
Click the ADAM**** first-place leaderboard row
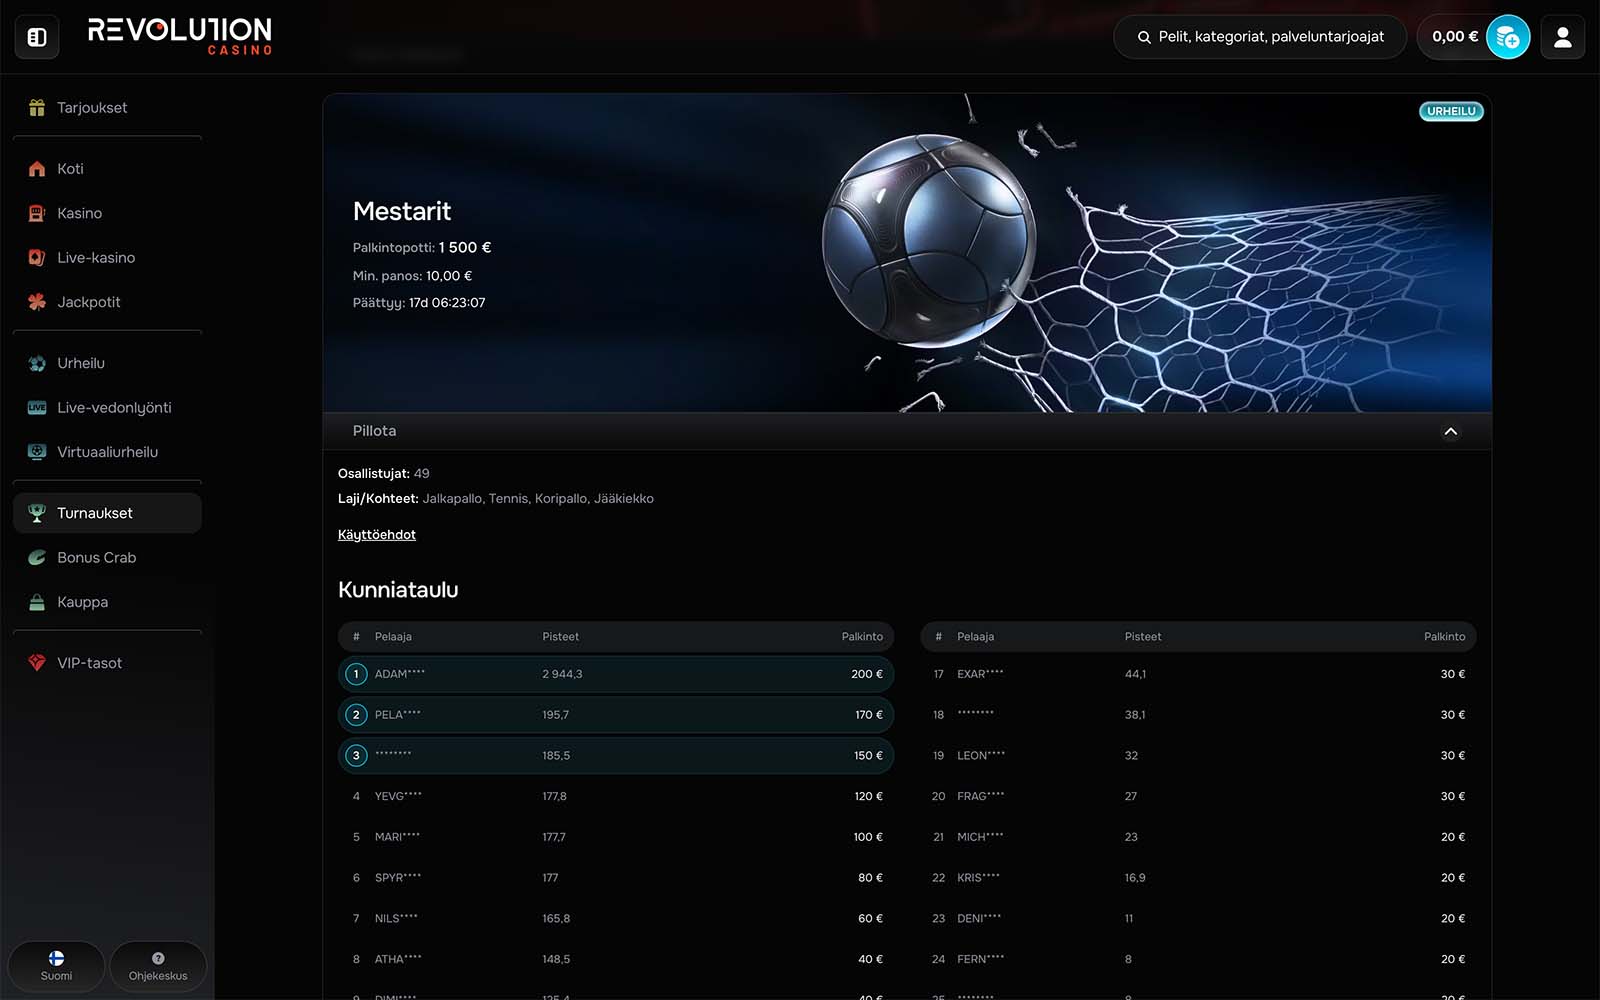point(615,674)
